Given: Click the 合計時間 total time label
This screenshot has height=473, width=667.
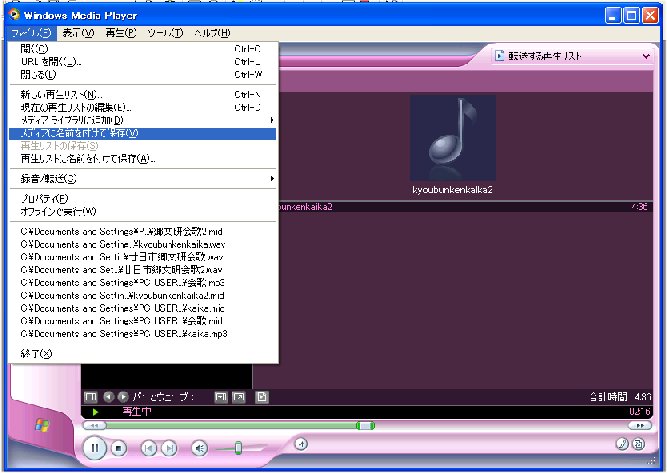Looking at the screenshot, I should tap(608, 397).
